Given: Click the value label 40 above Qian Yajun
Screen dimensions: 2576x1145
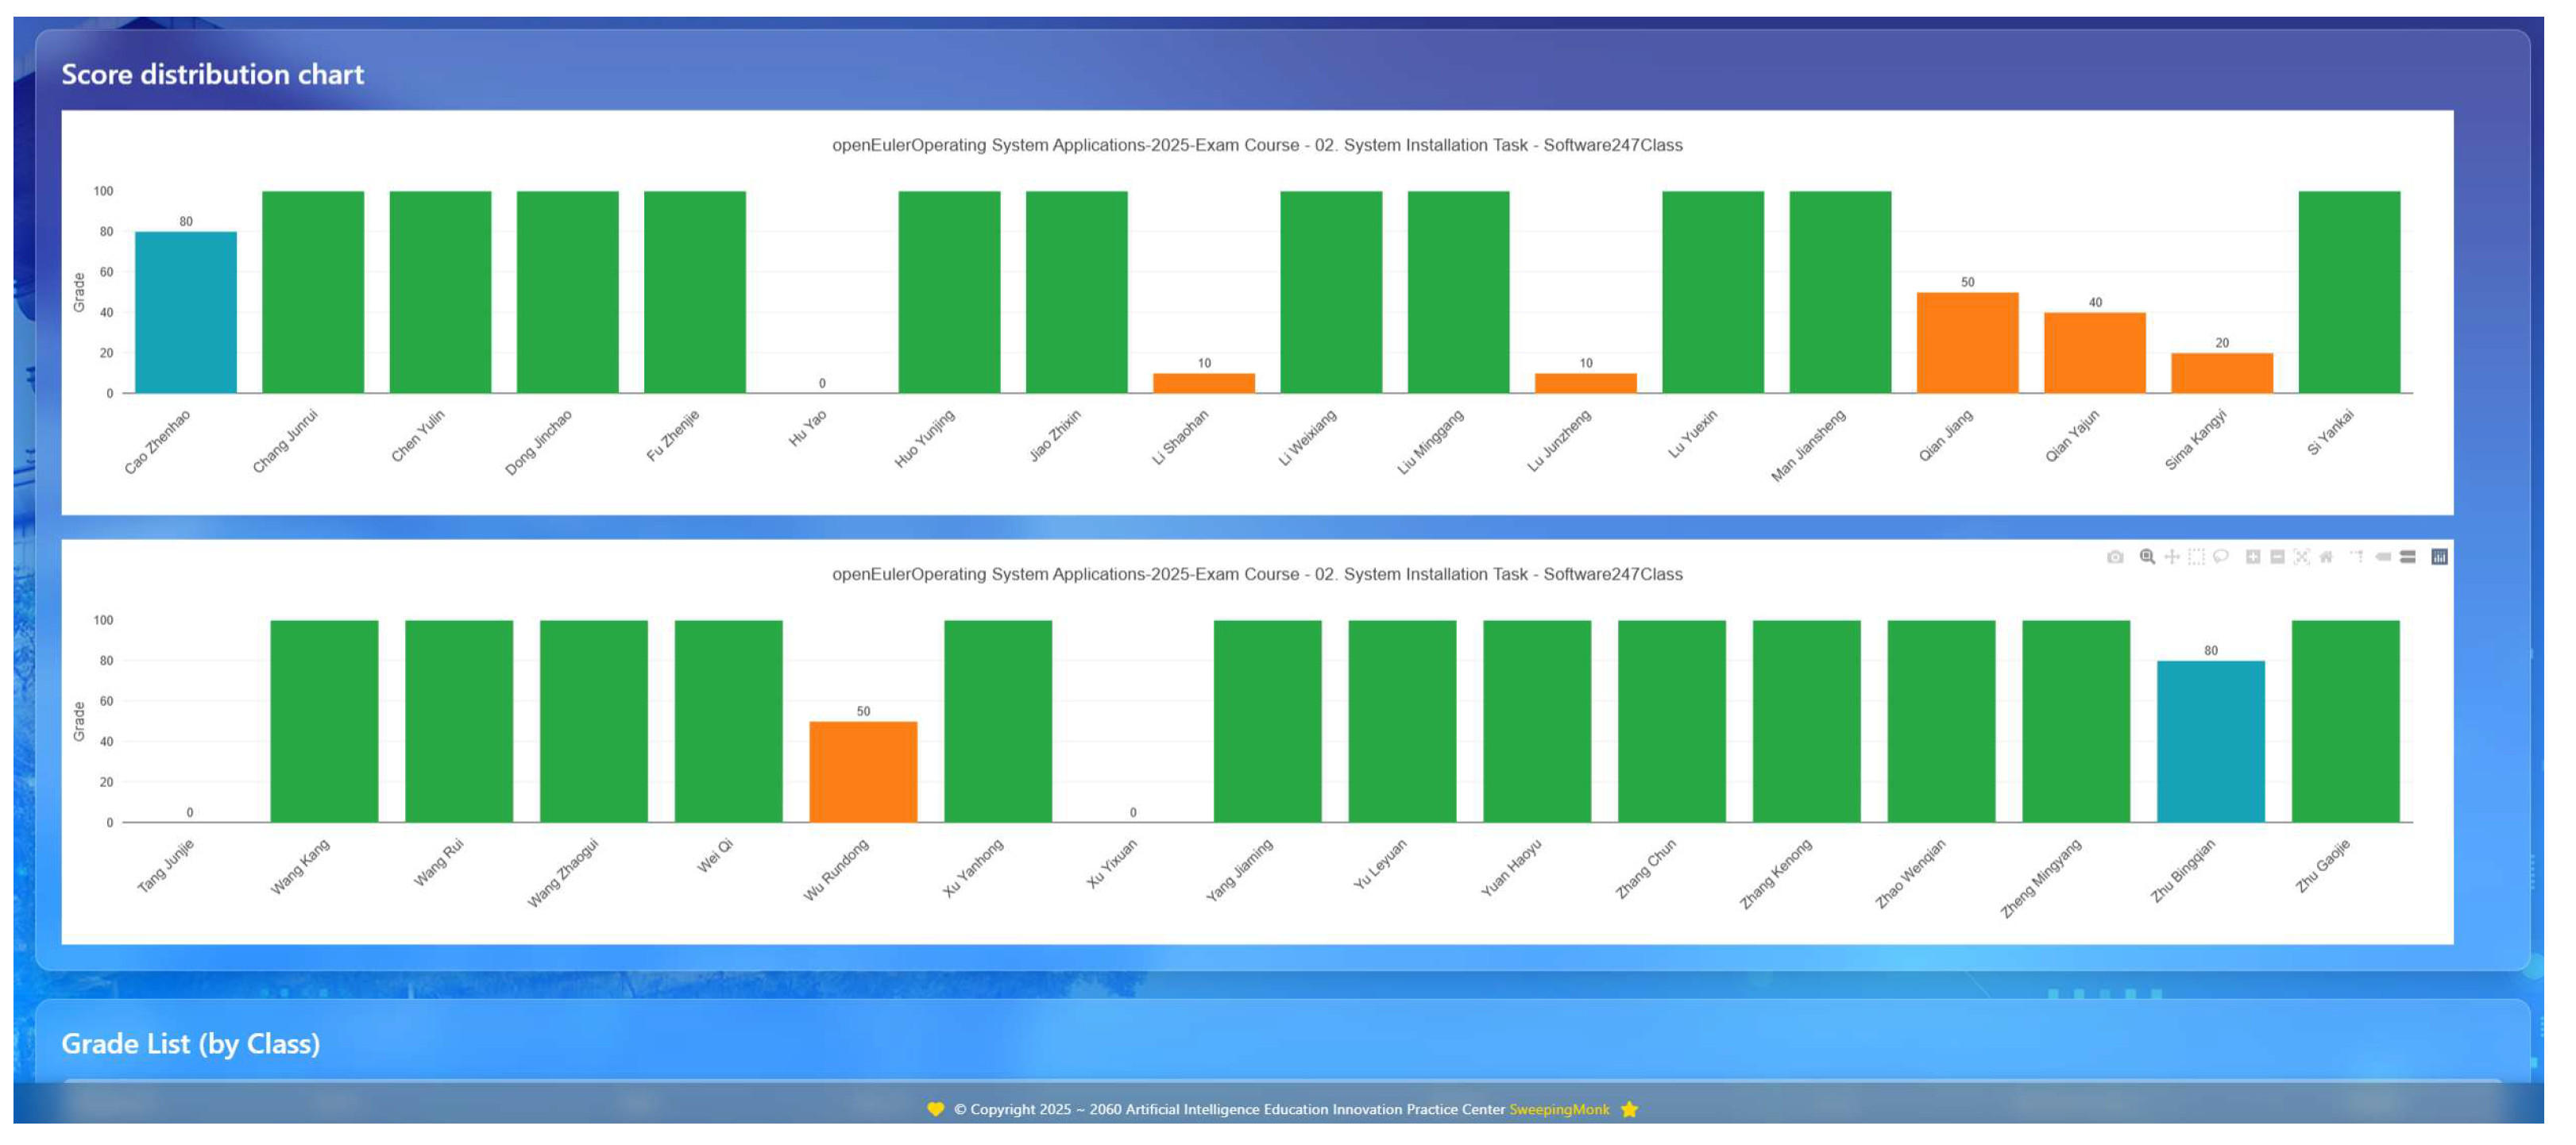Looking at the screenshot, I should click(2095, 302).
